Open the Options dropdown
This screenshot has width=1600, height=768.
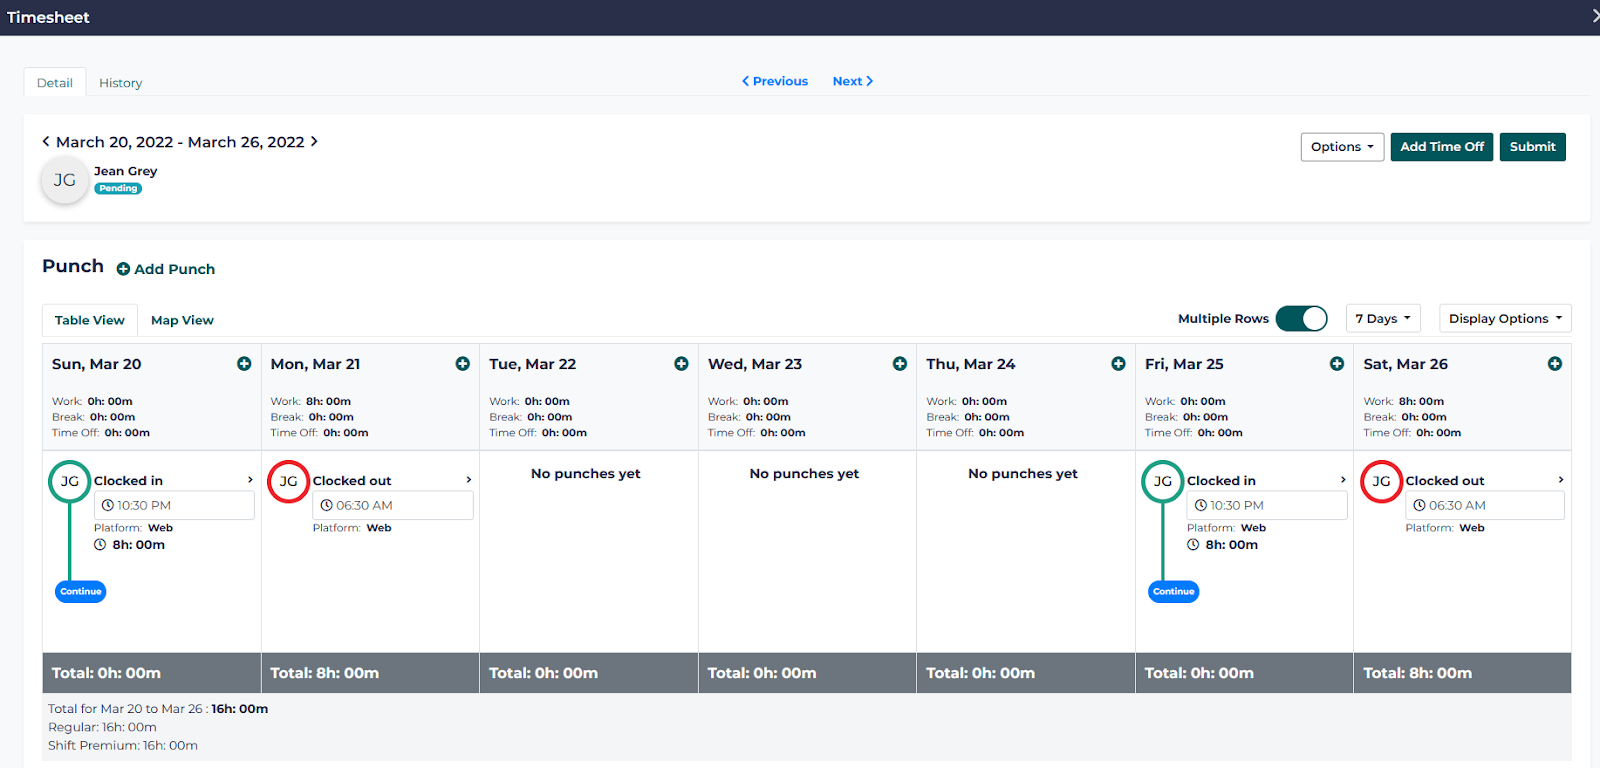coord(1341,147)
